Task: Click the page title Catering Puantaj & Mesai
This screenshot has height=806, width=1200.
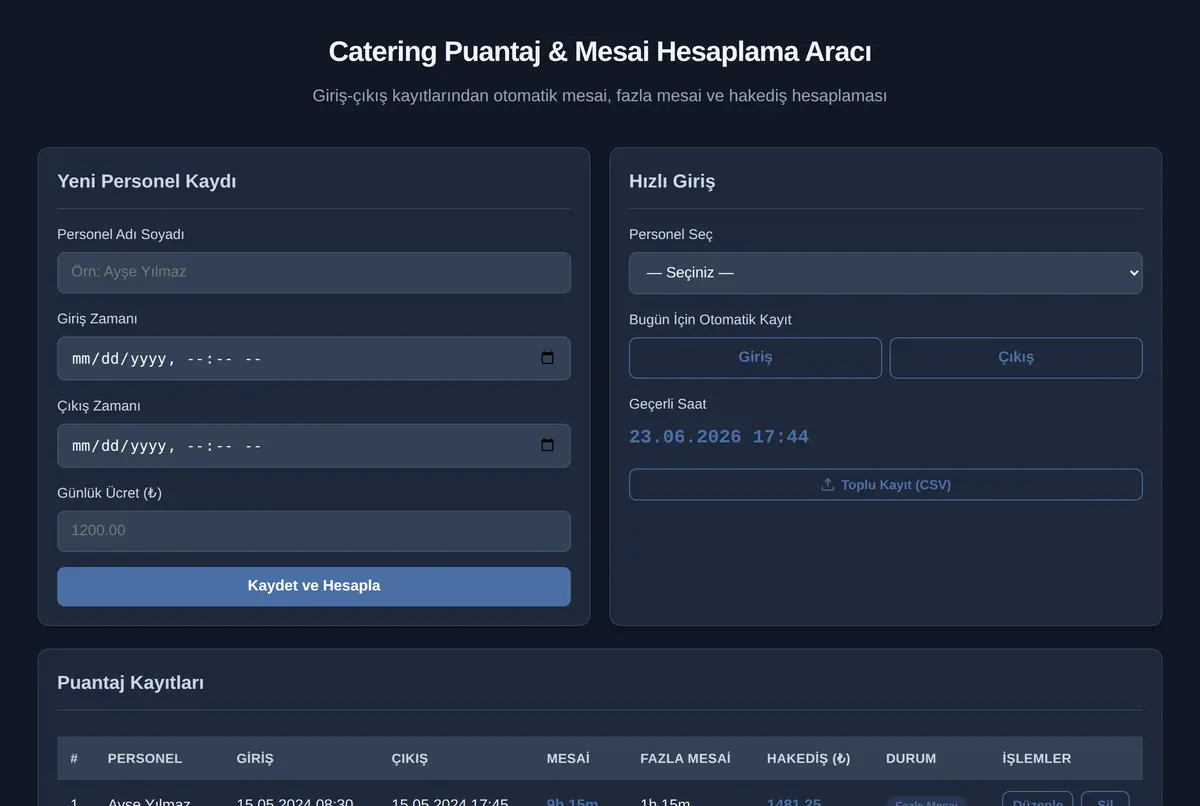Action: [x=600, y=52]
